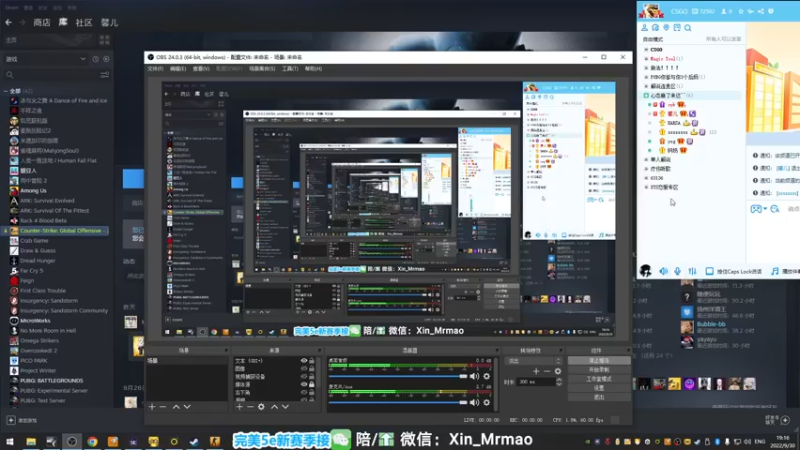This screenshot has height=450, width=800.
Task: Click the search icon in YY channel toolbar
Action: pos(688,28)
